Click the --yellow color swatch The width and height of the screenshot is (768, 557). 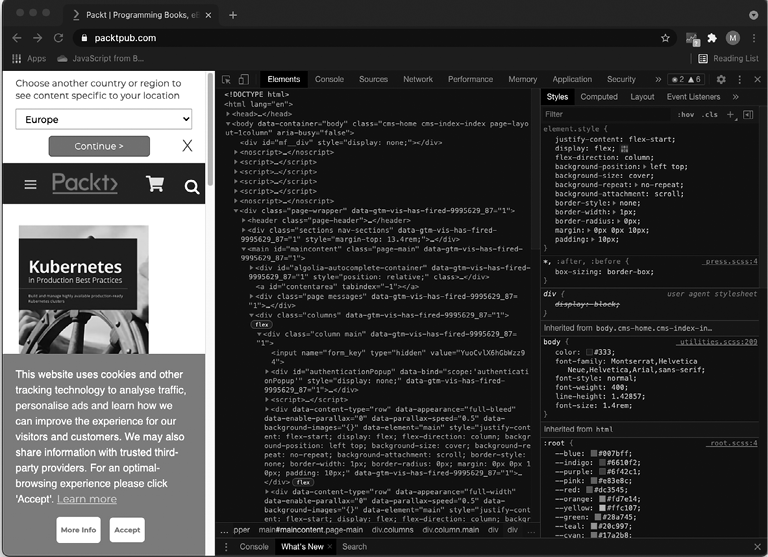(603, 507)
